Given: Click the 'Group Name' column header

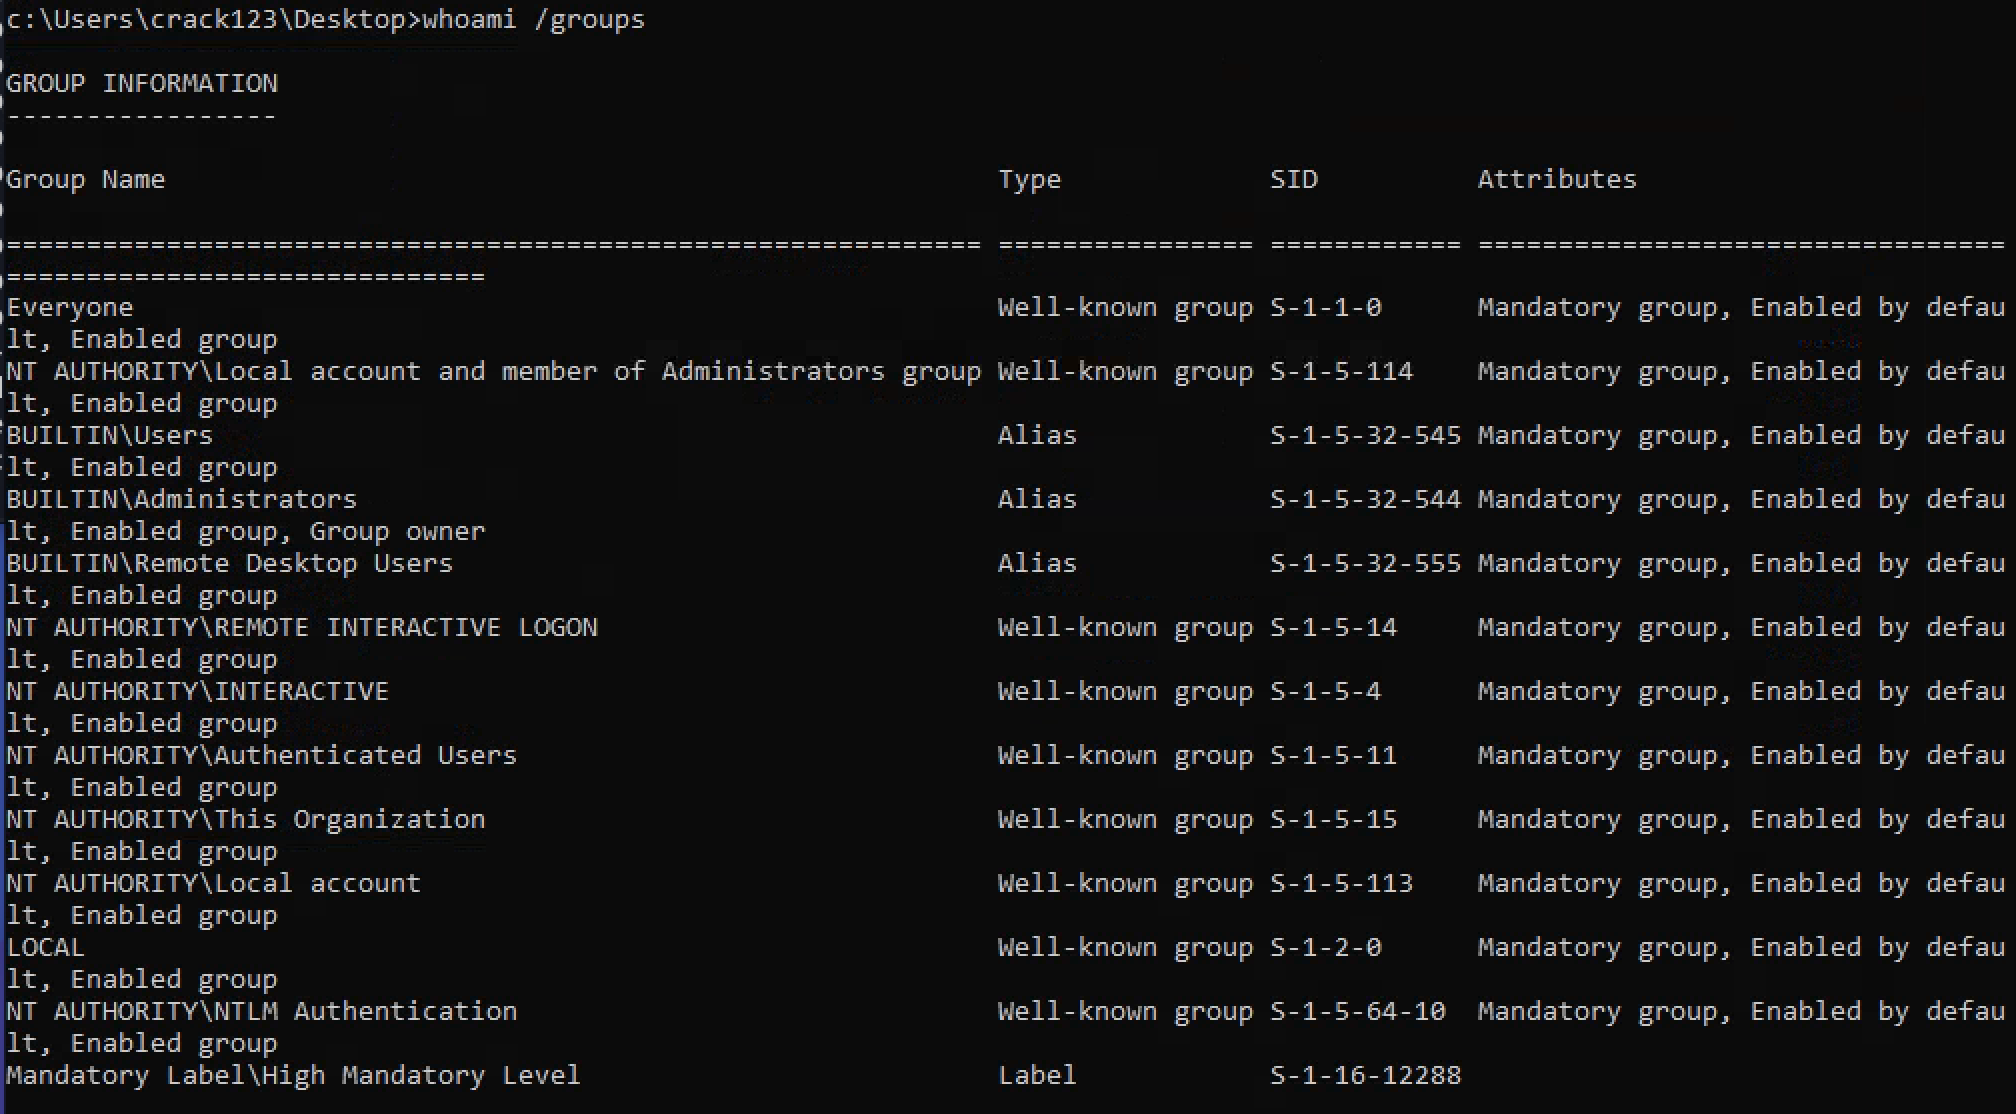Looking at the screenshot, I should pos(85,179).
